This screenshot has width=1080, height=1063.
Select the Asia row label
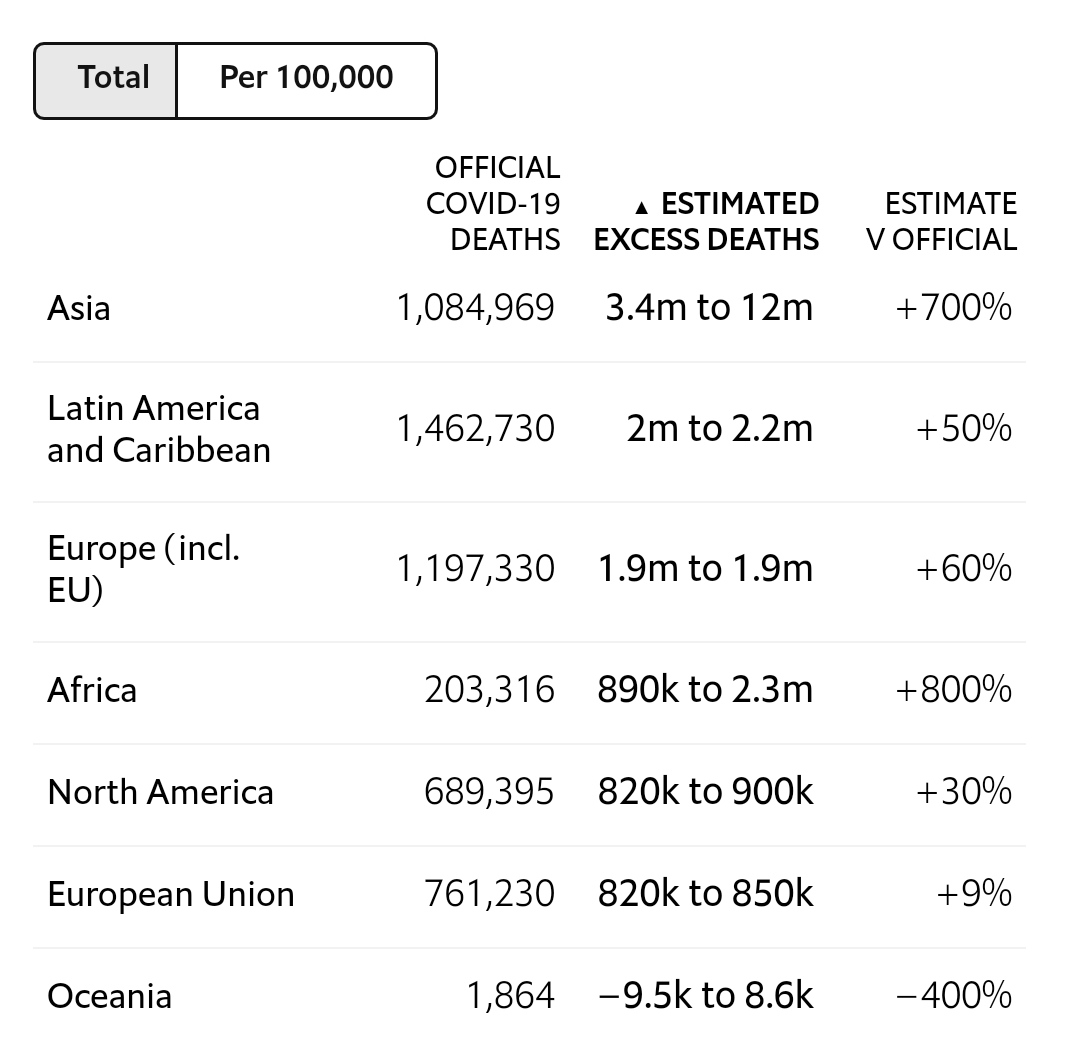click(x=79, y=308)
